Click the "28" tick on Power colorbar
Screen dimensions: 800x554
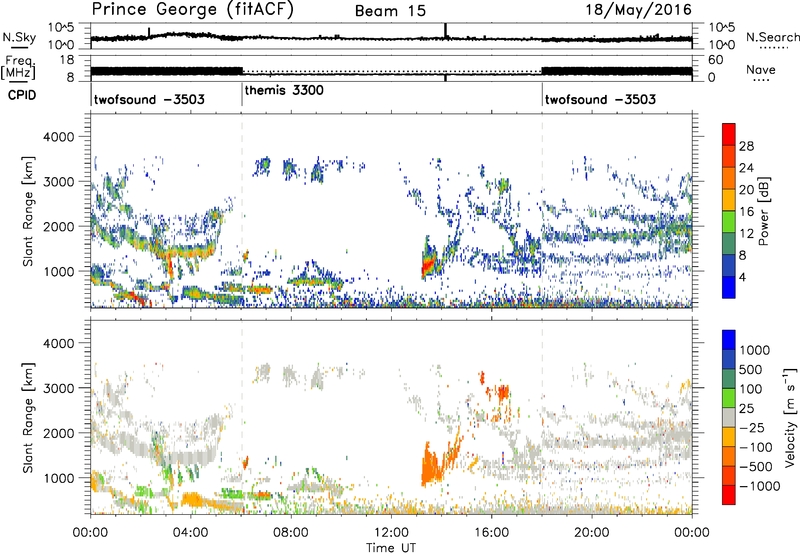[x=746, y=146]
